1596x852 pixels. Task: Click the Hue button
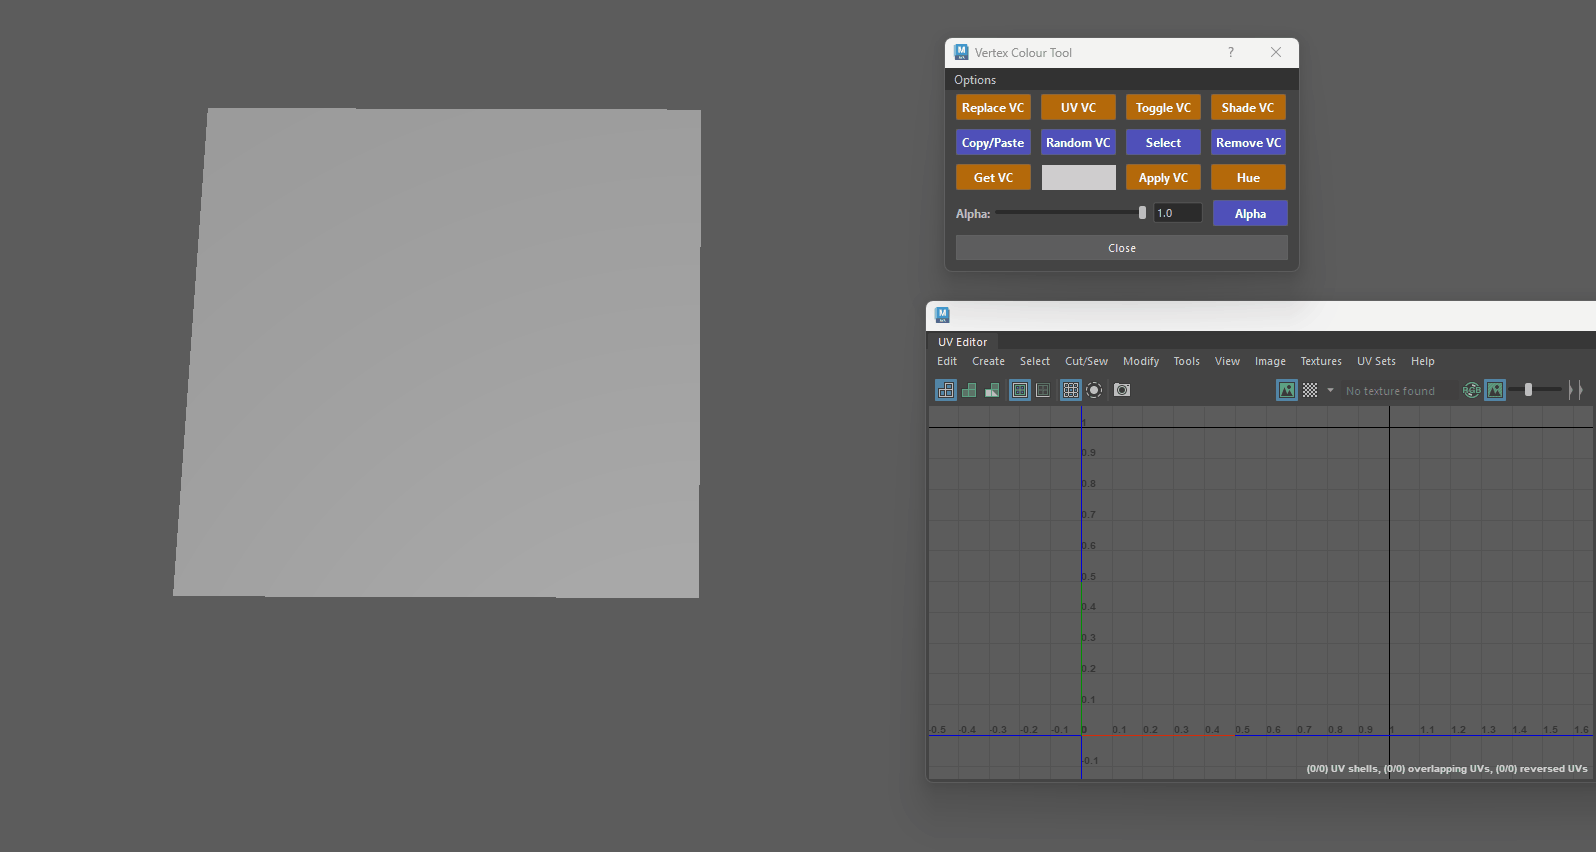tap(1248, 178)
